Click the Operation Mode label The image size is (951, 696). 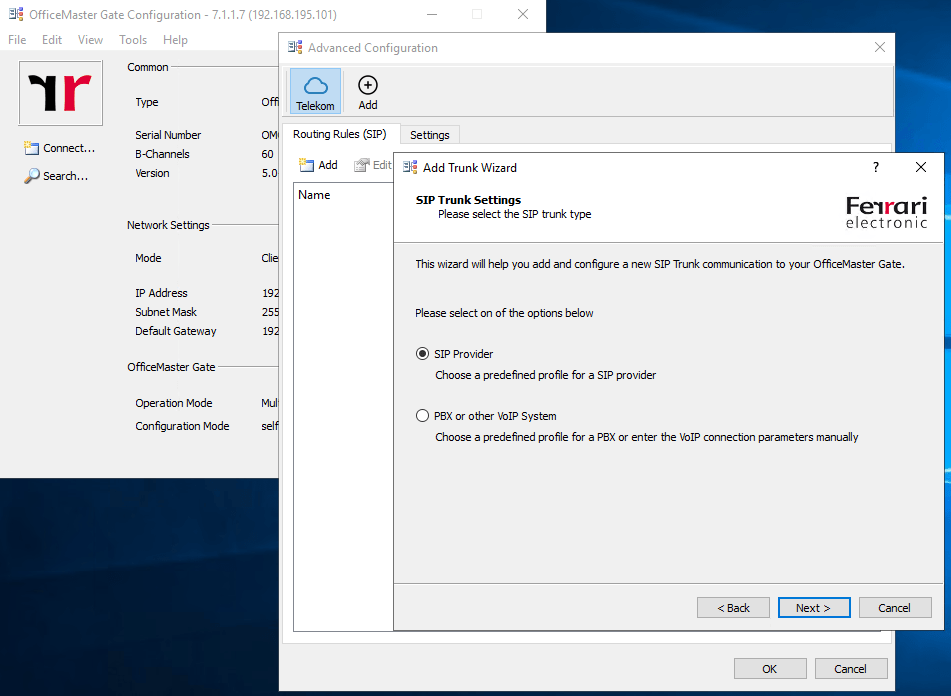[x=173, y=403]
